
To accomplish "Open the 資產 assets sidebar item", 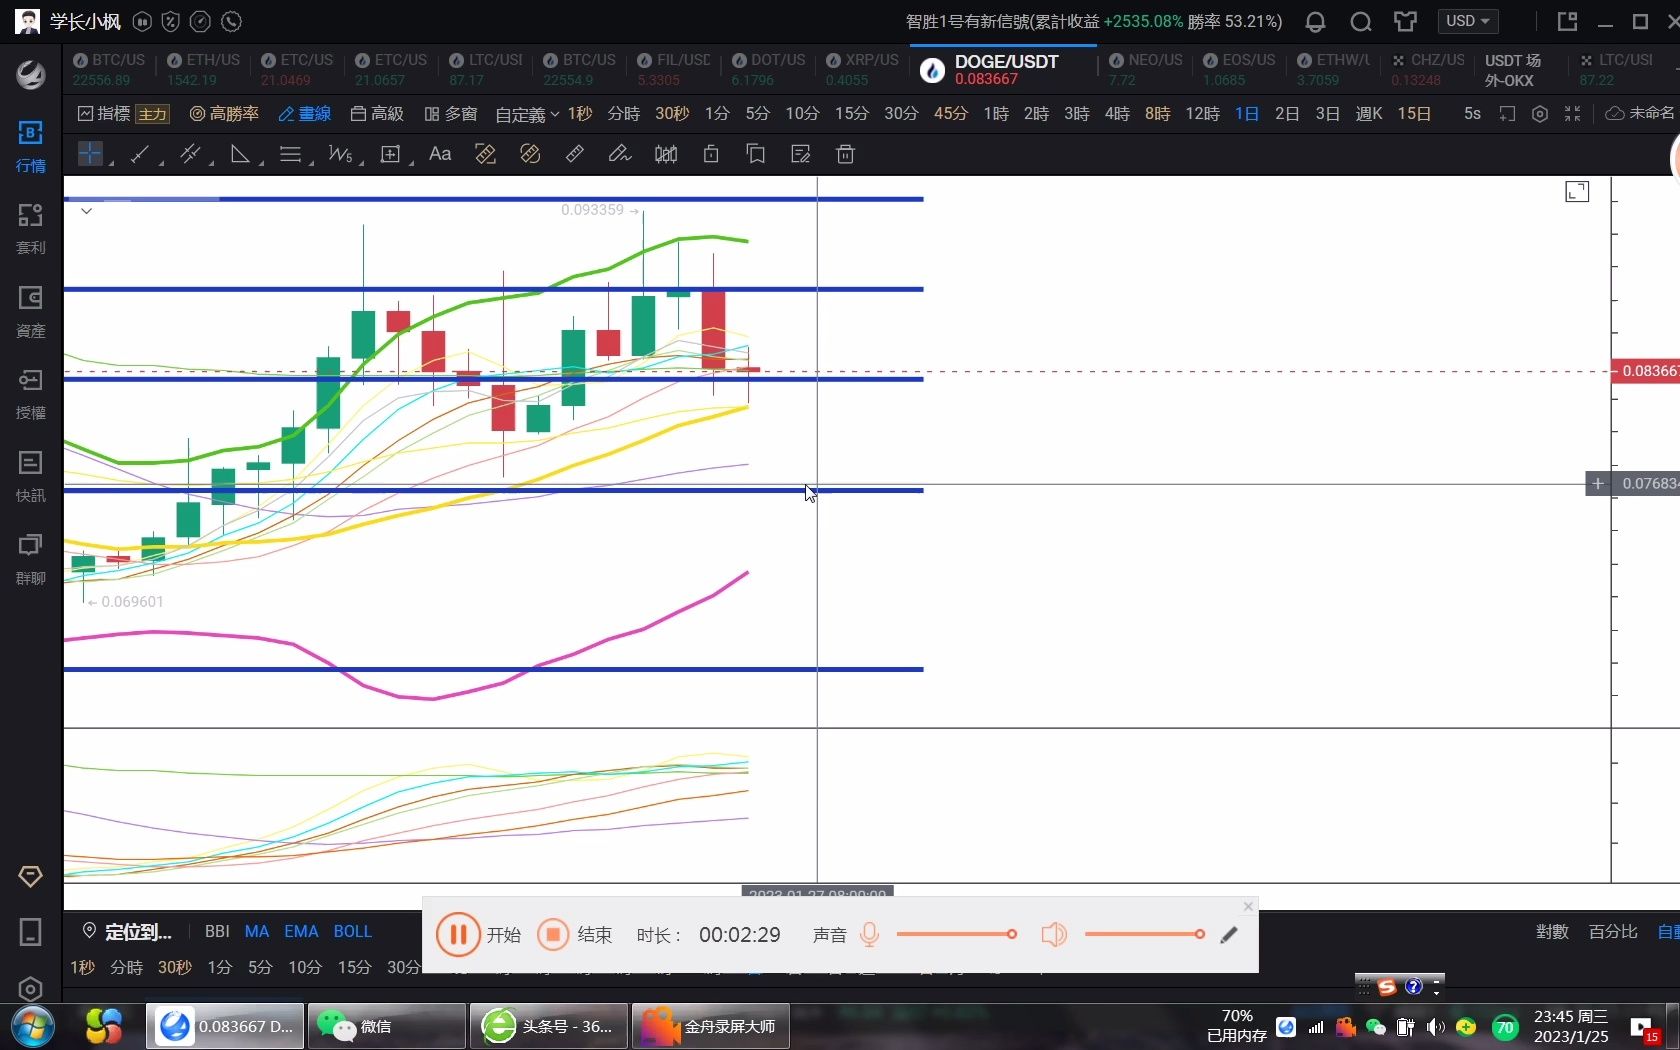I will point(31,312).
